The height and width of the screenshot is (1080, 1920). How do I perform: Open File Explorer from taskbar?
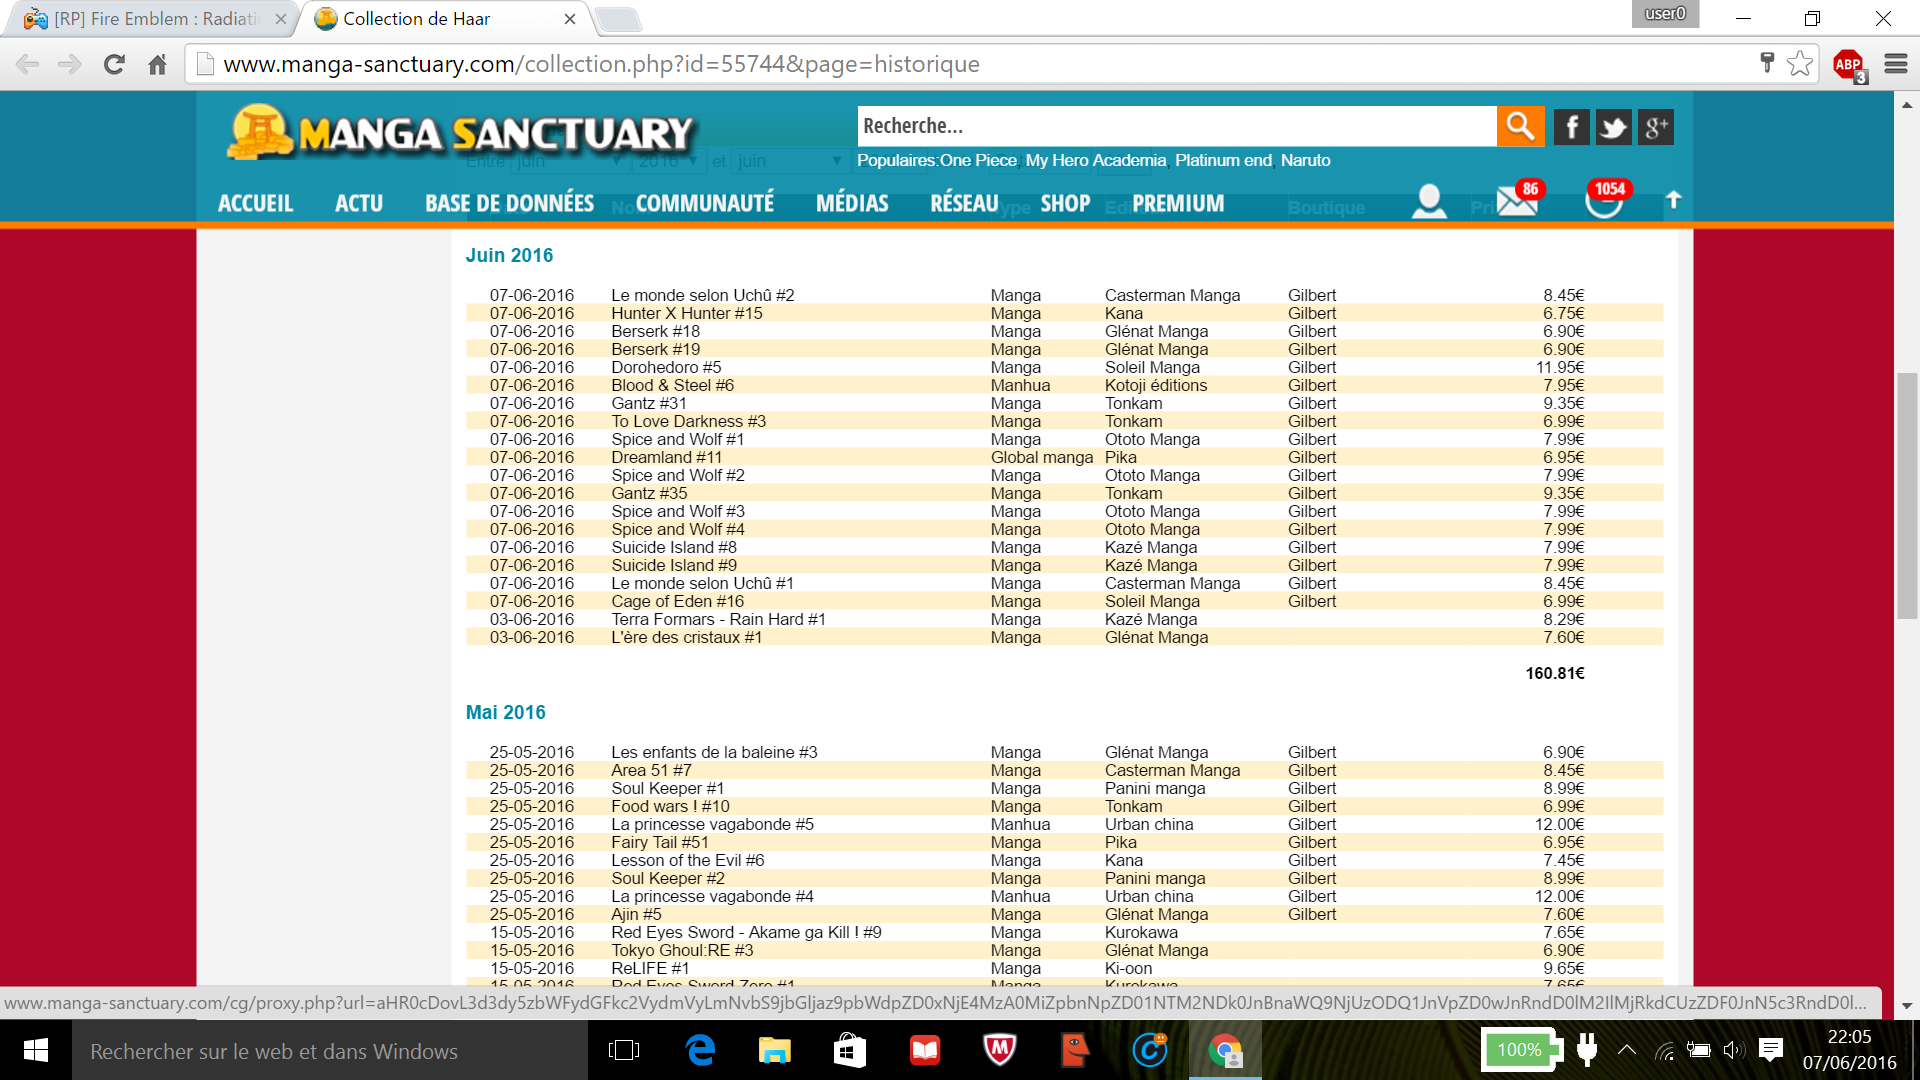(774, 1050)
